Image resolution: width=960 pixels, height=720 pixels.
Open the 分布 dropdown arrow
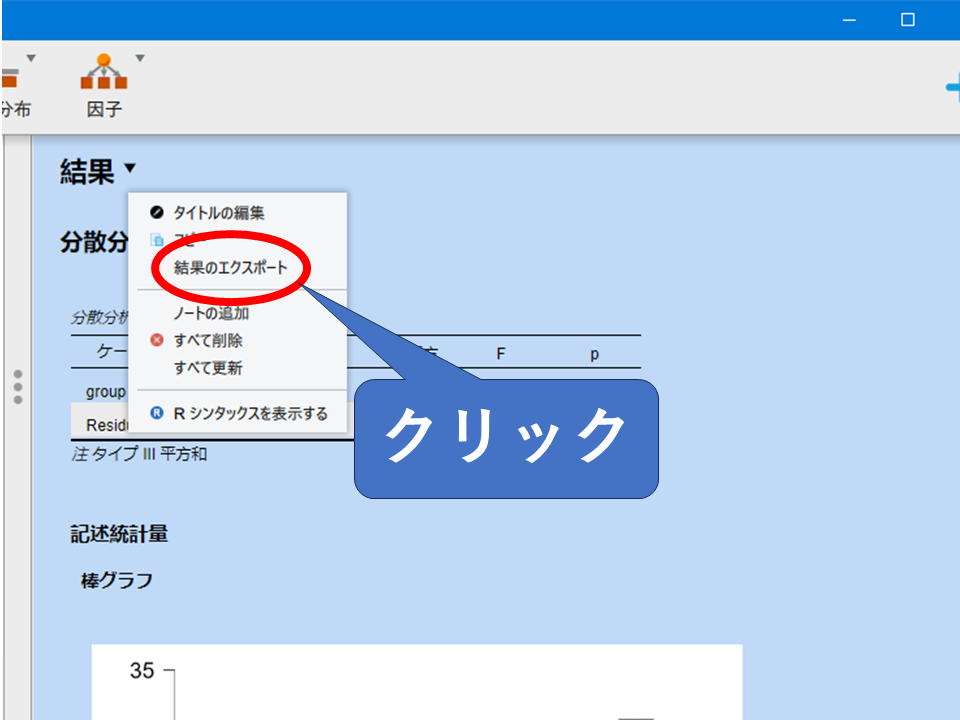[x=31, y=58]
